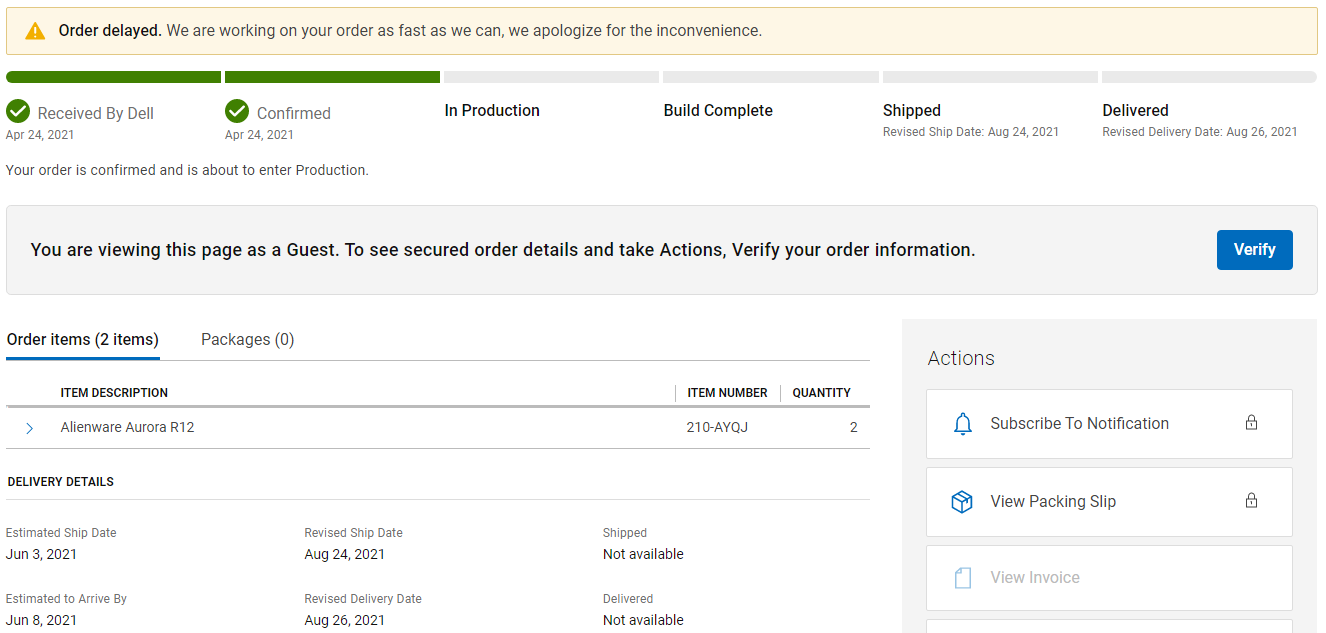Click the ITEM DESCRIPTION column header
This screenshot has height=633, width=1326.
(114, 393)
